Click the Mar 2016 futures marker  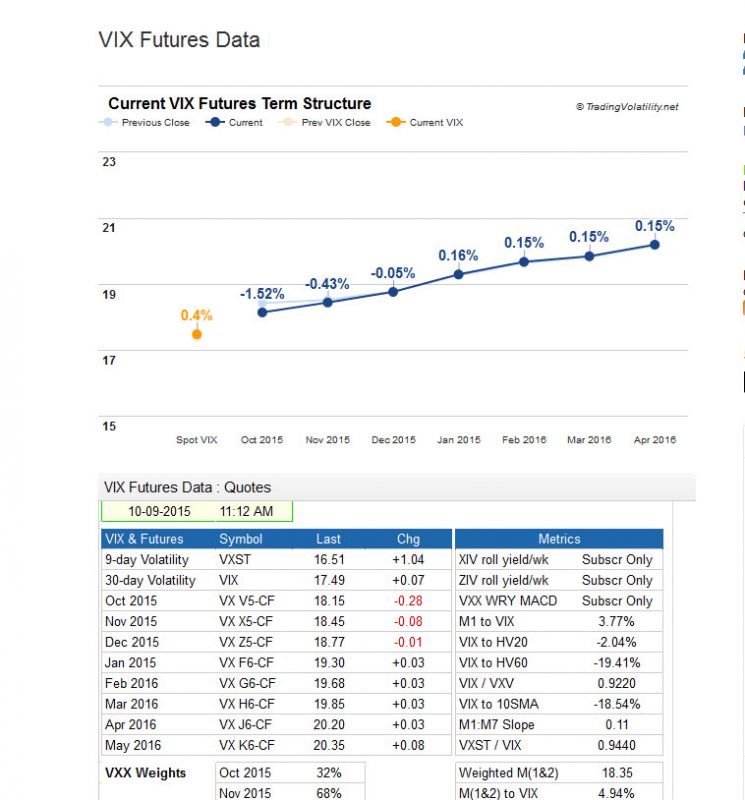coord(589,256)
